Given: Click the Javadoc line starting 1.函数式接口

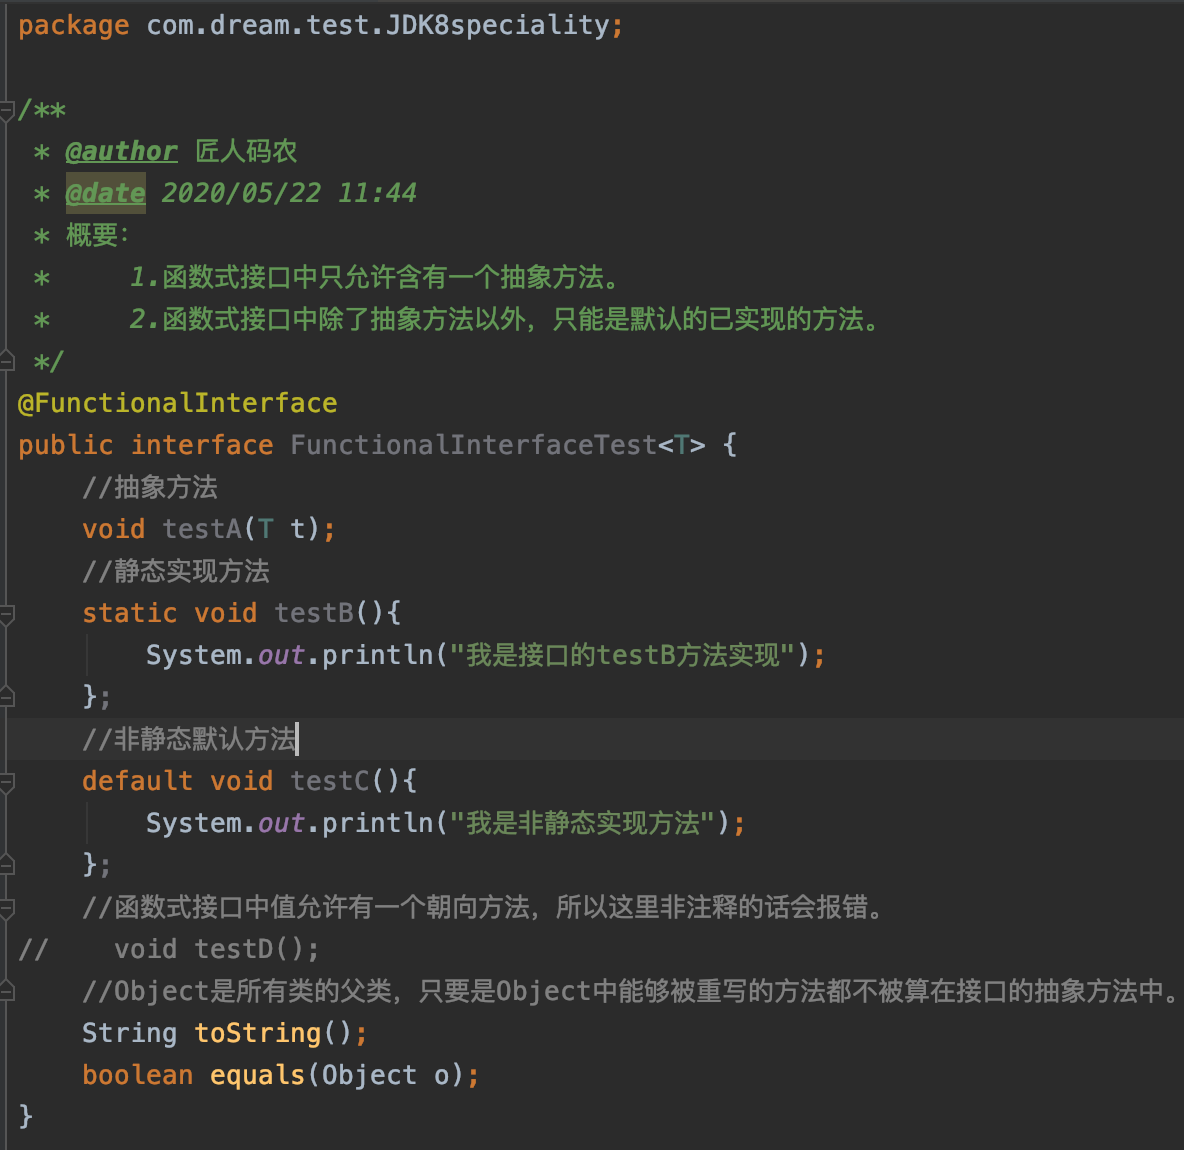Looking at the screenshot, I should [x=375, y=277].
